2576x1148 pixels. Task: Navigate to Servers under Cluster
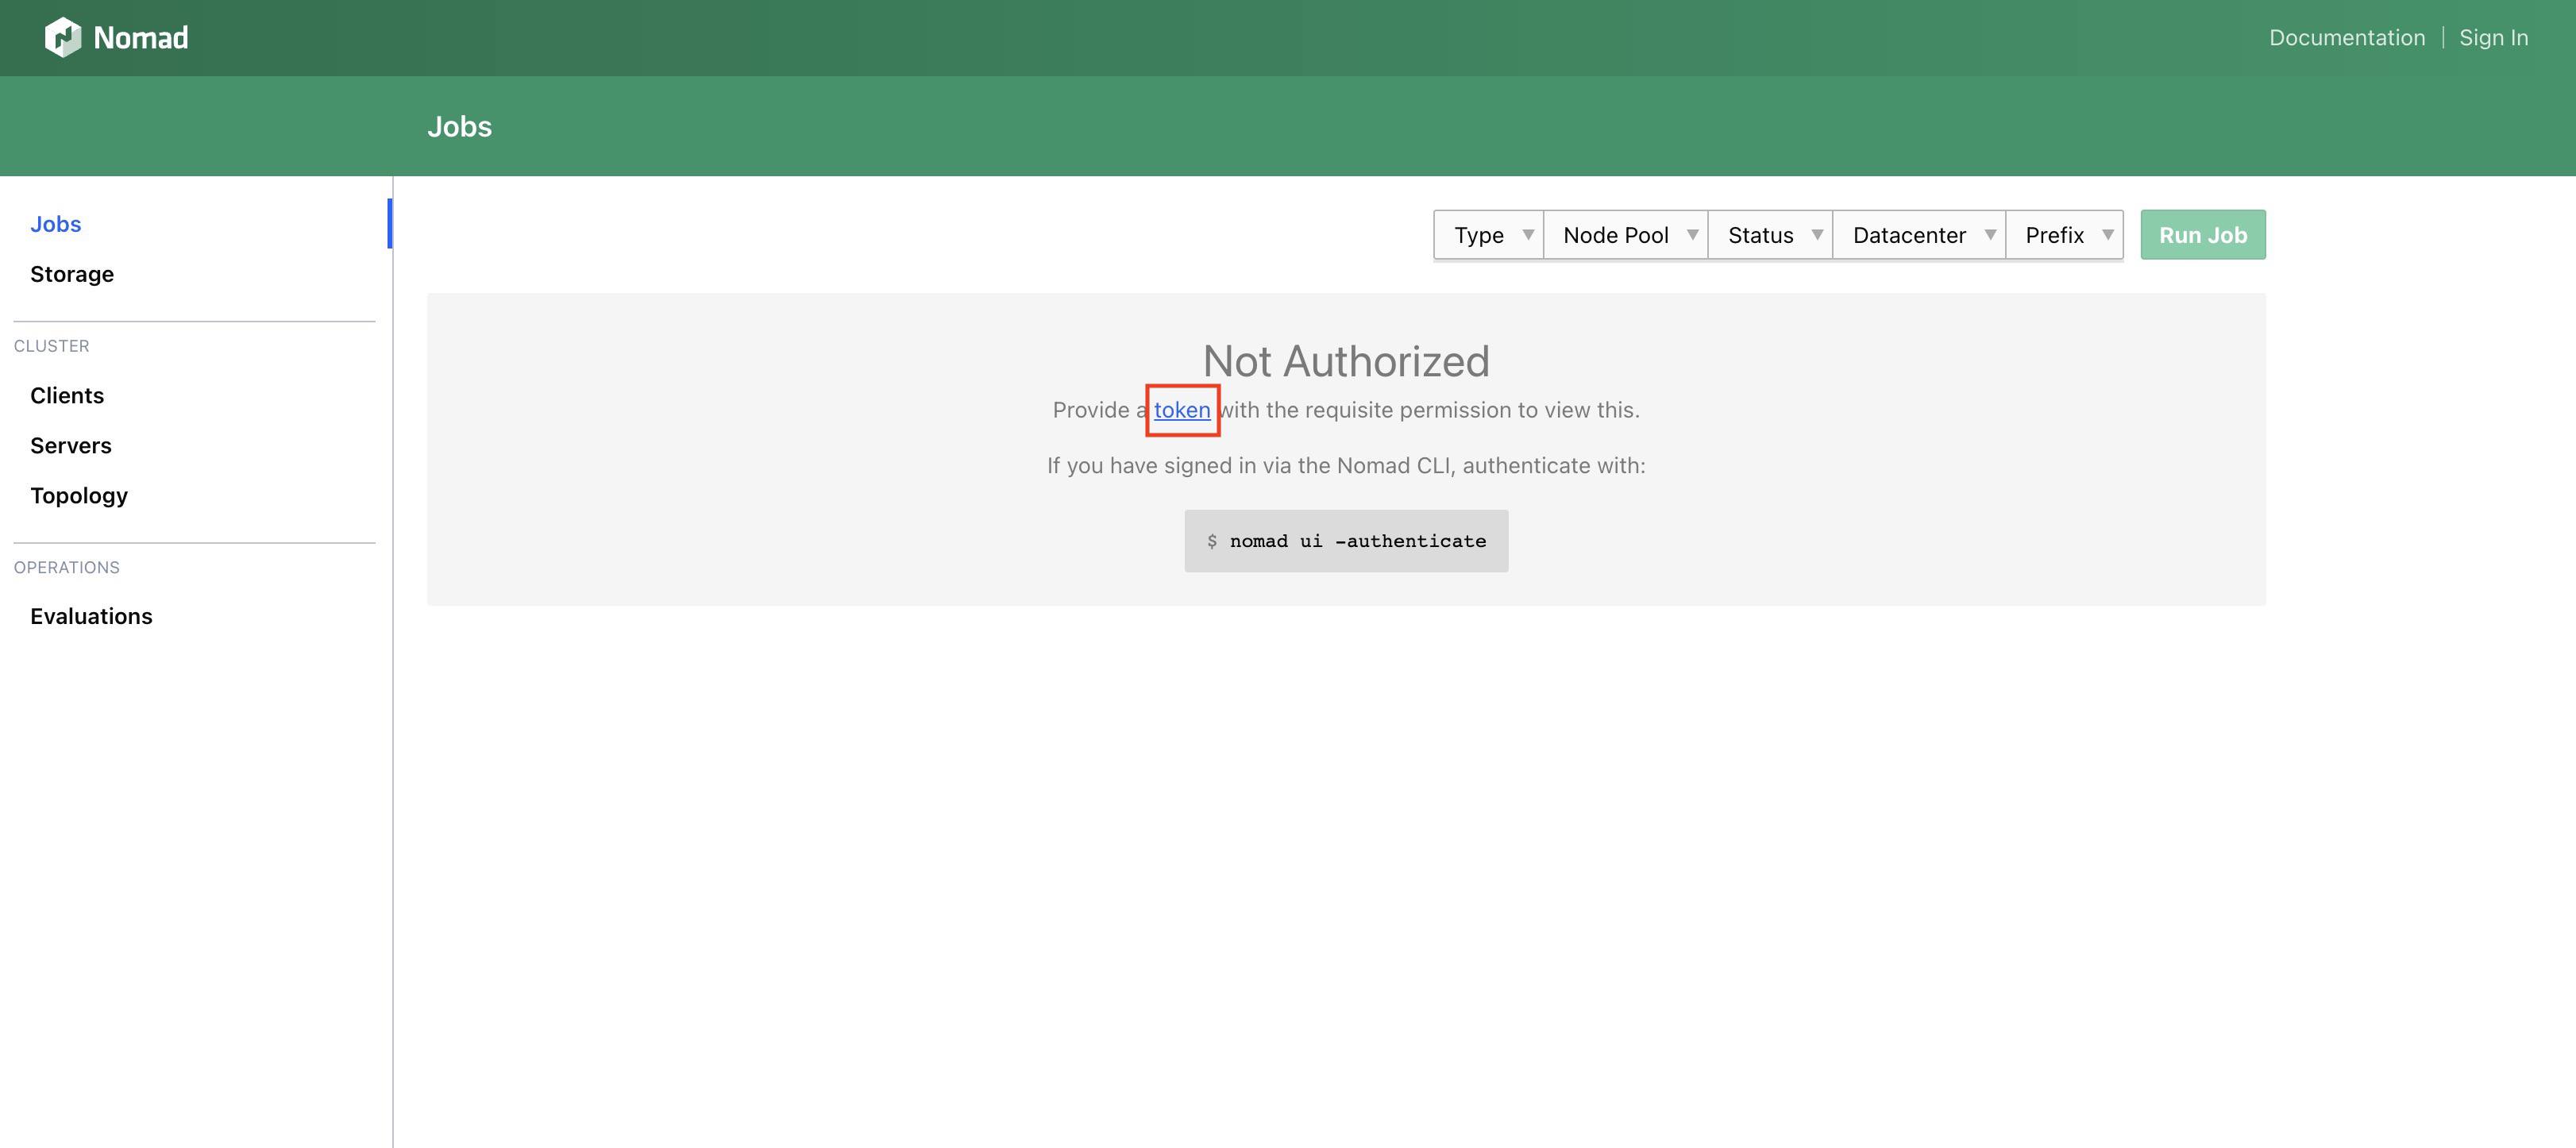[70, 445]
